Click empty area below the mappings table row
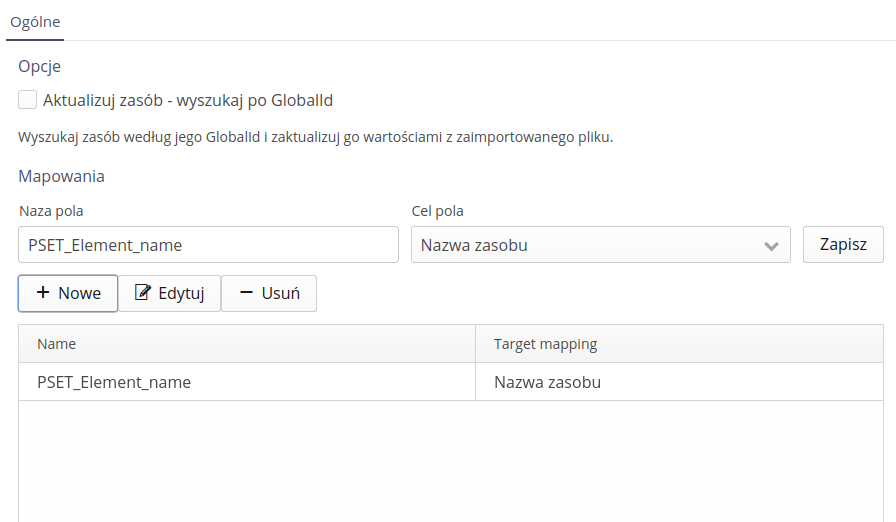896x522 pixels. pos(450,460)
